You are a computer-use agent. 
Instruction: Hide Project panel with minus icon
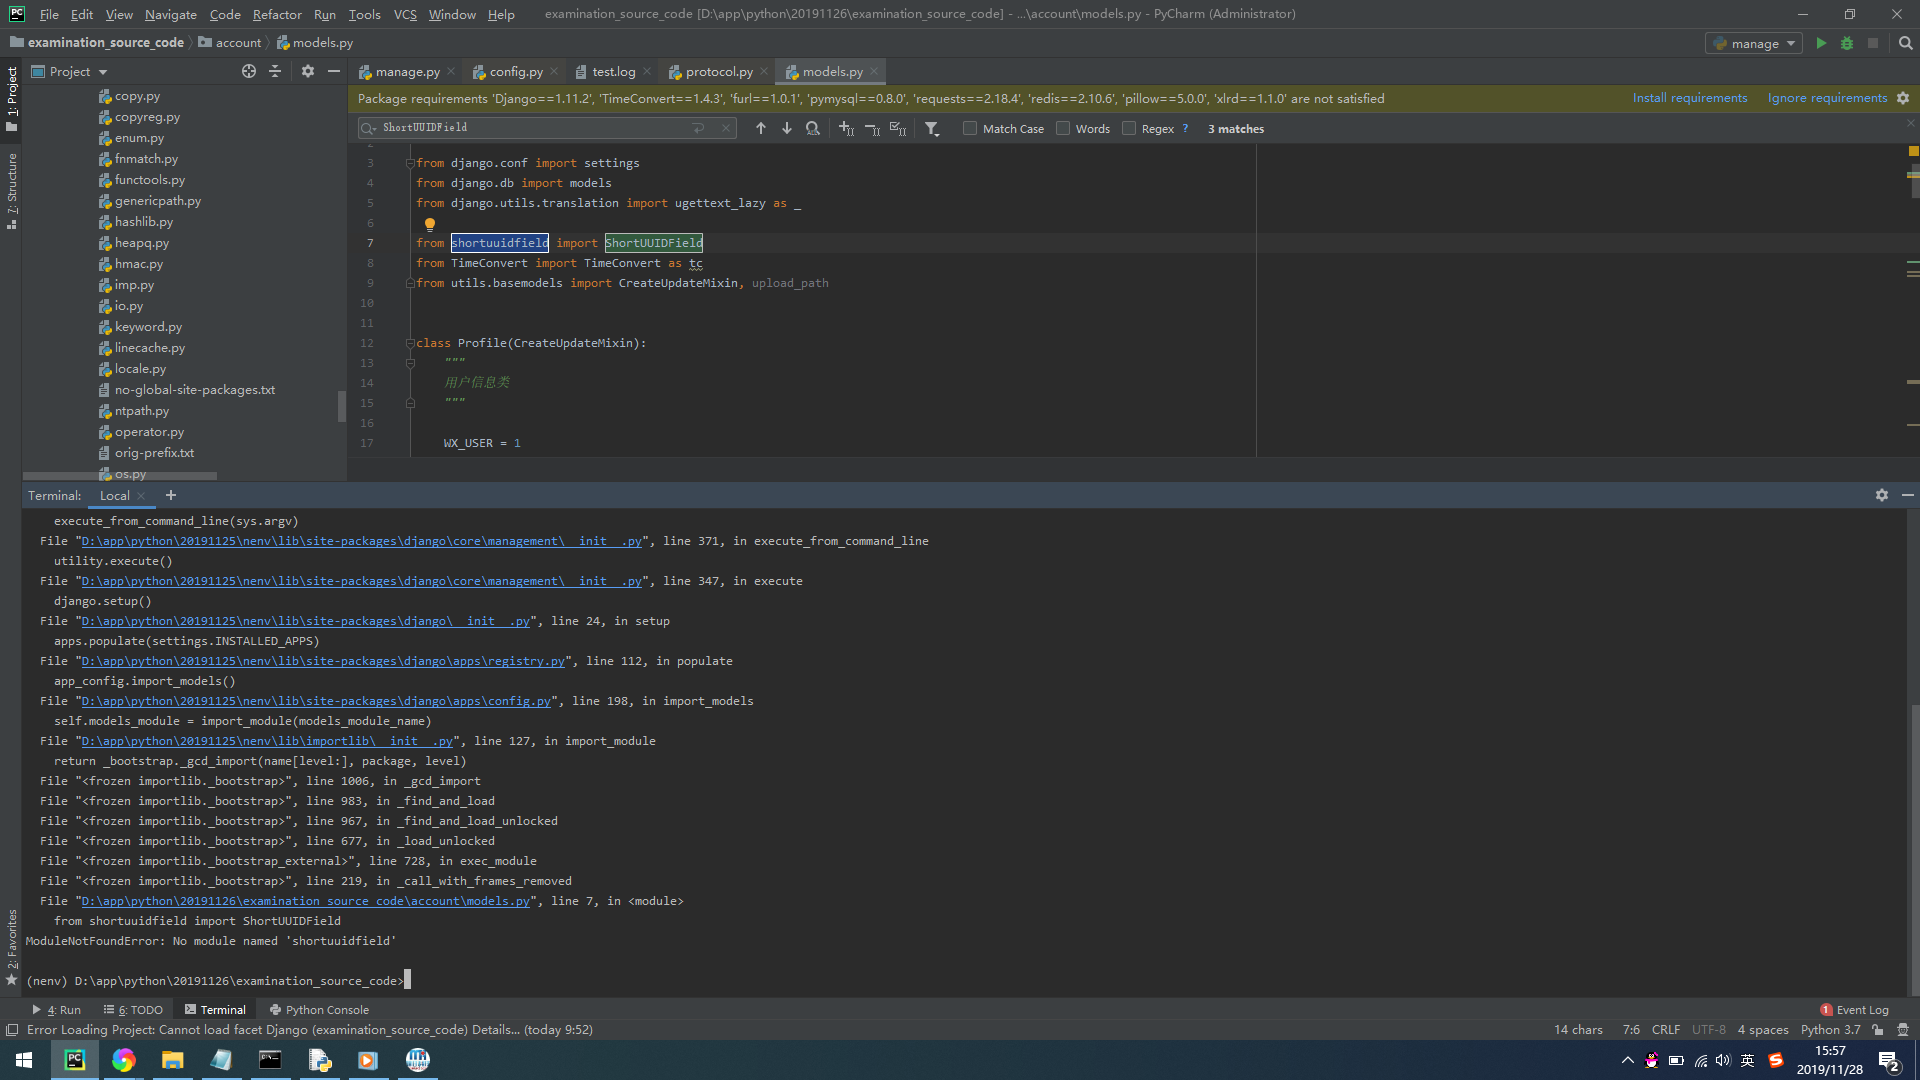pyautogui.click(x=334, y=71)
